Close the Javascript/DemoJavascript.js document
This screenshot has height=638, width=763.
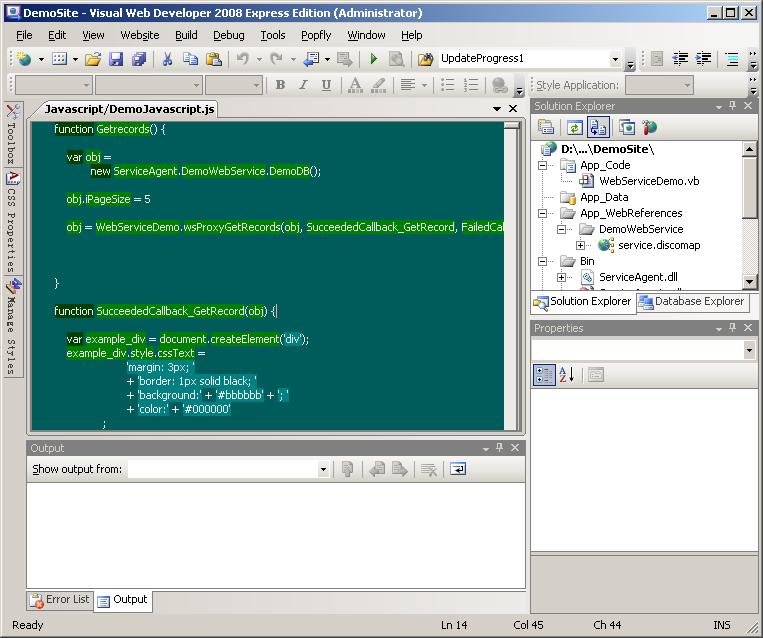tap(513, 109)
